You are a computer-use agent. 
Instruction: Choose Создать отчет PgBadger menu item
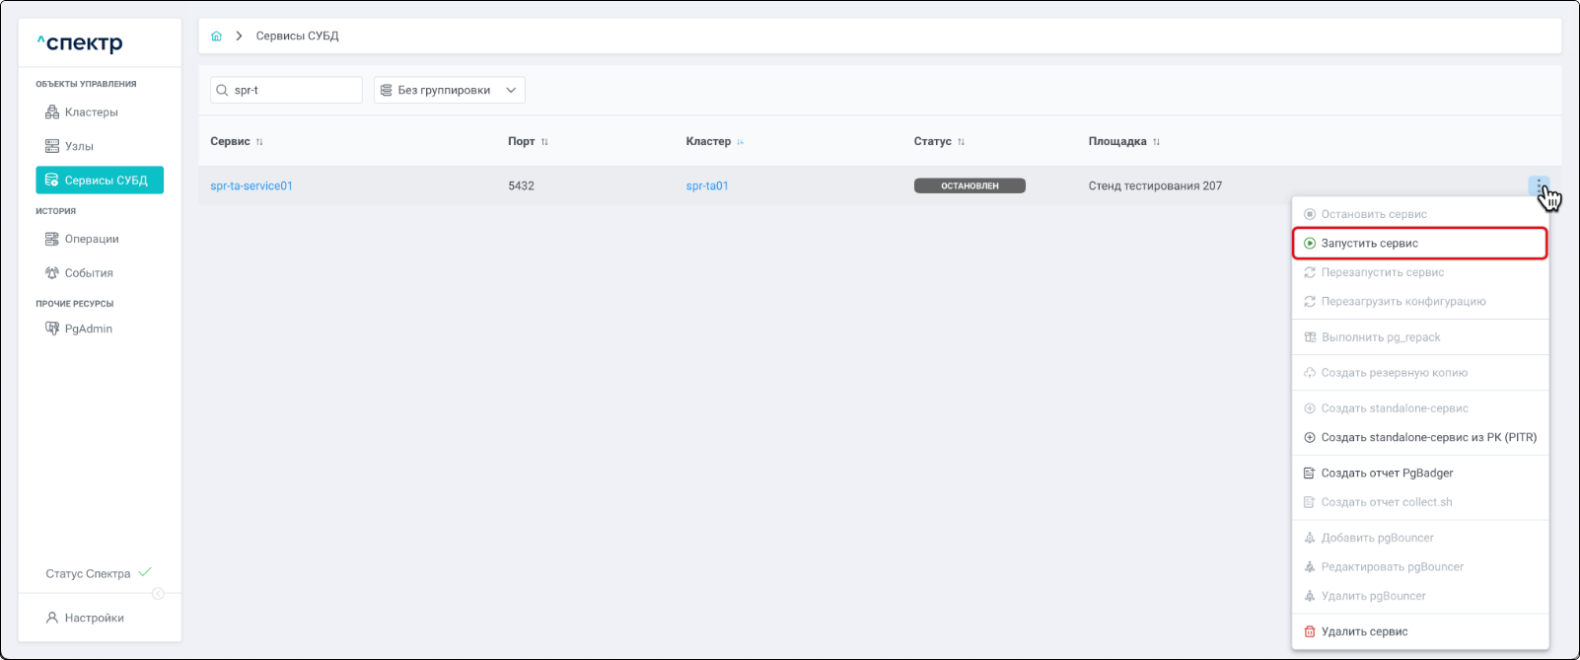(x=1386, y=473)
